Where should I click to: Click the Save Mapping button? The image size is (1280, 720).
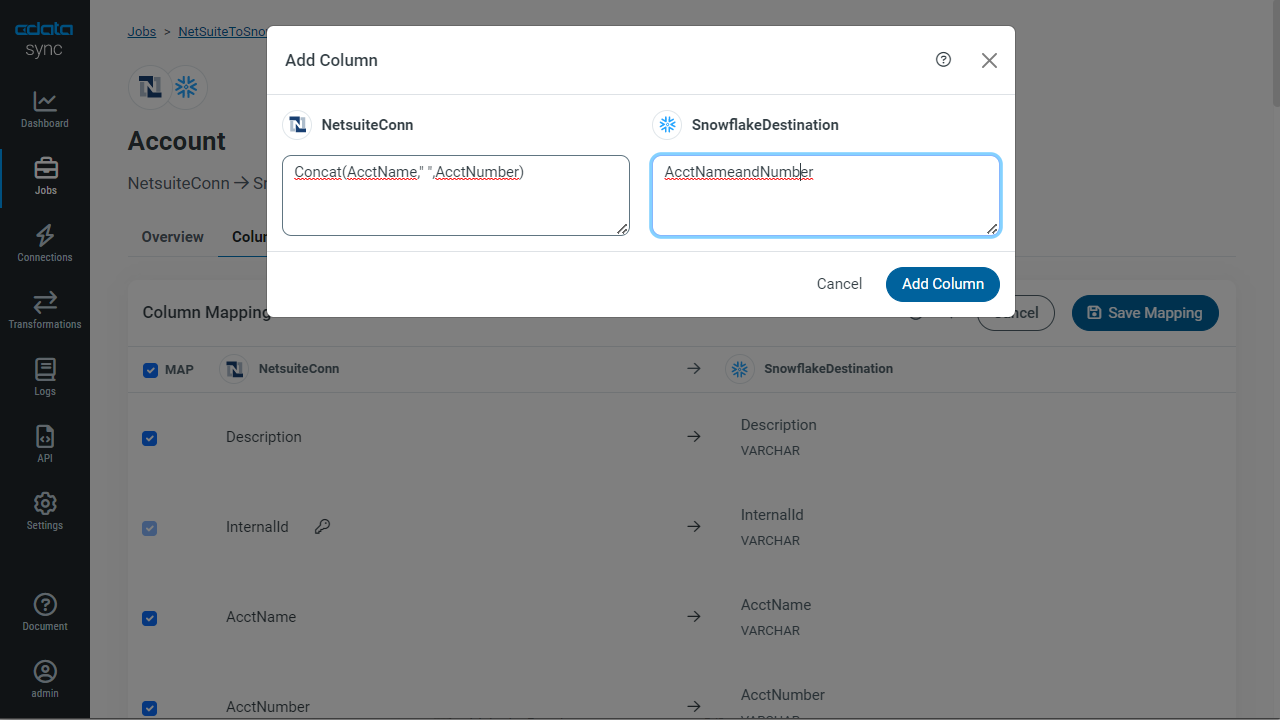(1145, 313)
